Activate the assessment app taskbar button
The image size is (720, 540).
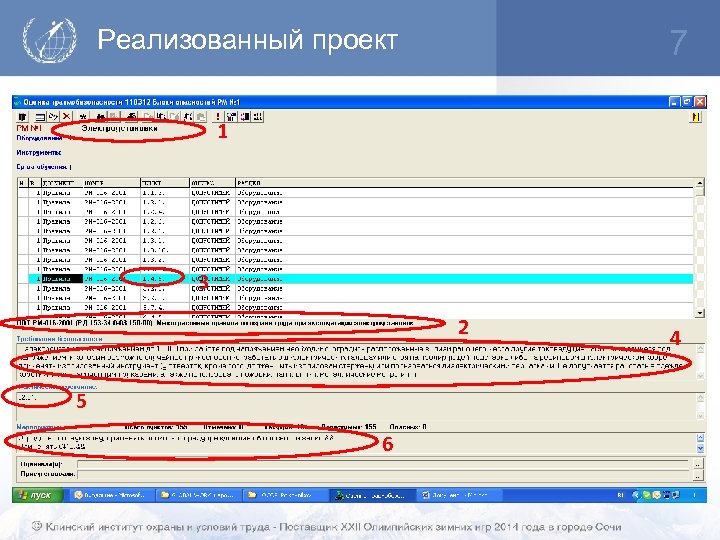371,495
